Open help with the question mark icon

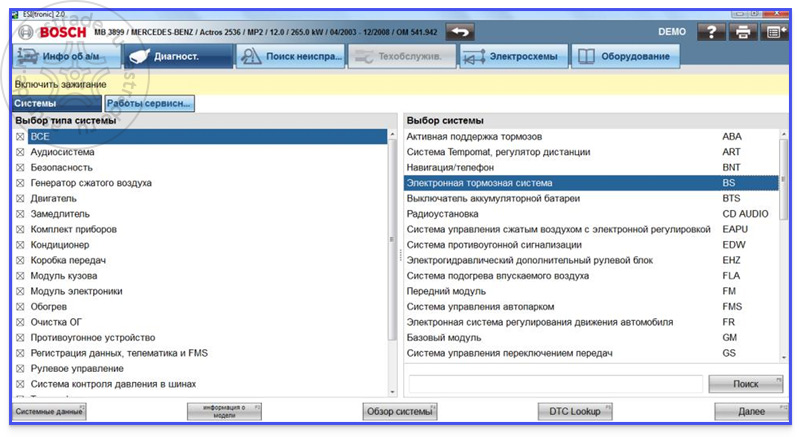(x=711, y=32)
